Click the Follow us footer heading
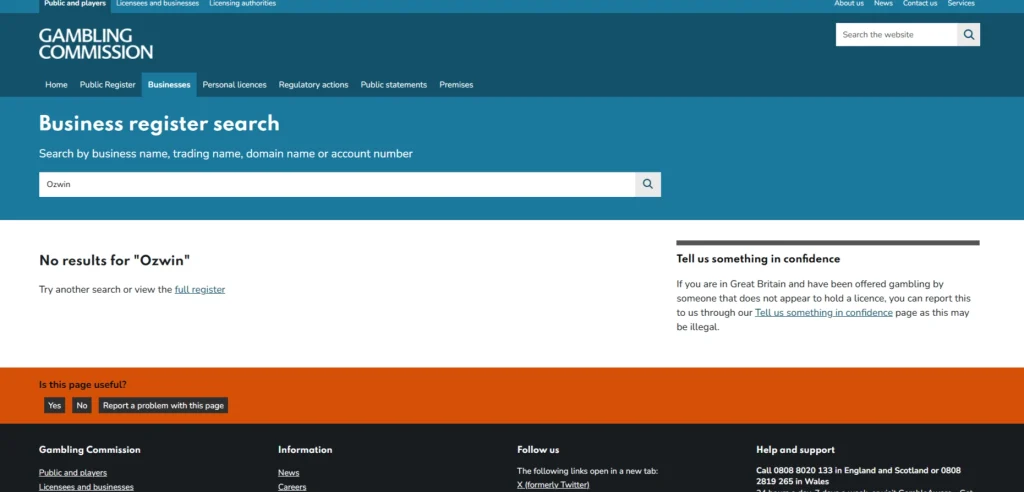 [x=538, y=450]
